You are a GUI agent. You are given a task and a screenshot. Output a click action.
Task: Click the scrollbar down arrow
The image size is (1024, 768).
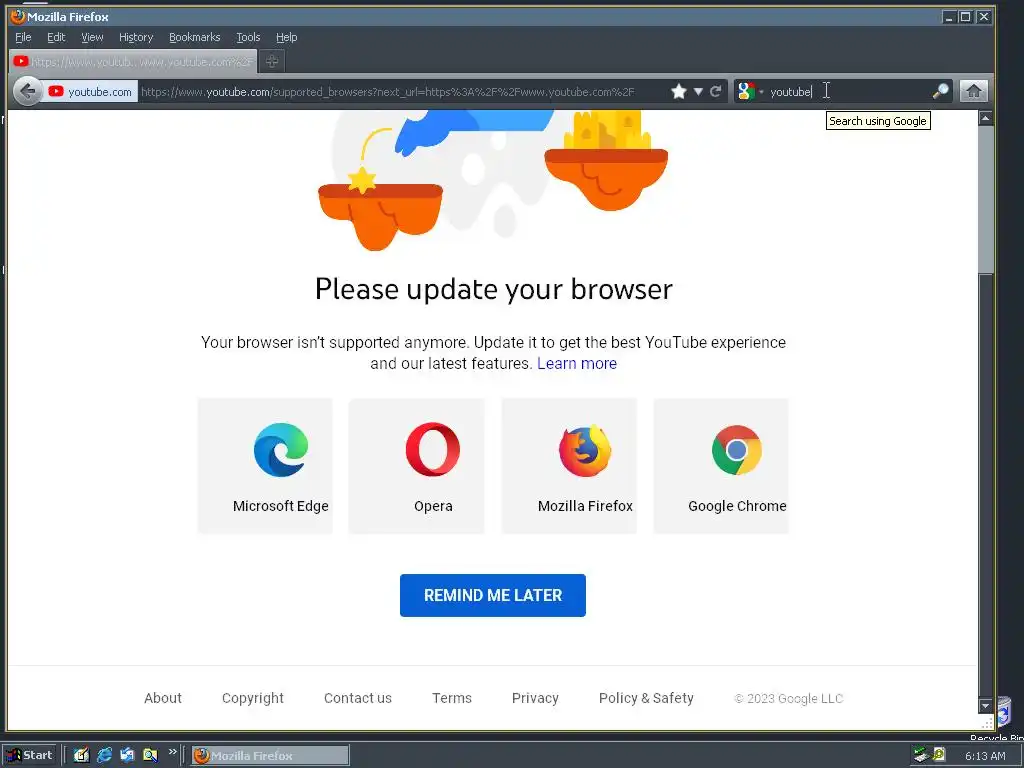(986, 706)
